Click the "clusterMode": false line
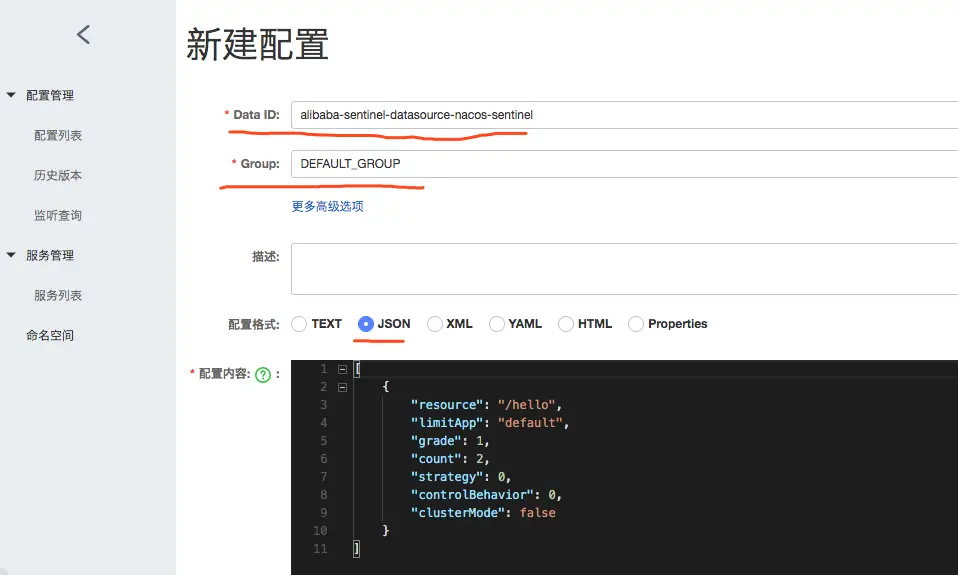958x575 pixels. coord(483,513)
